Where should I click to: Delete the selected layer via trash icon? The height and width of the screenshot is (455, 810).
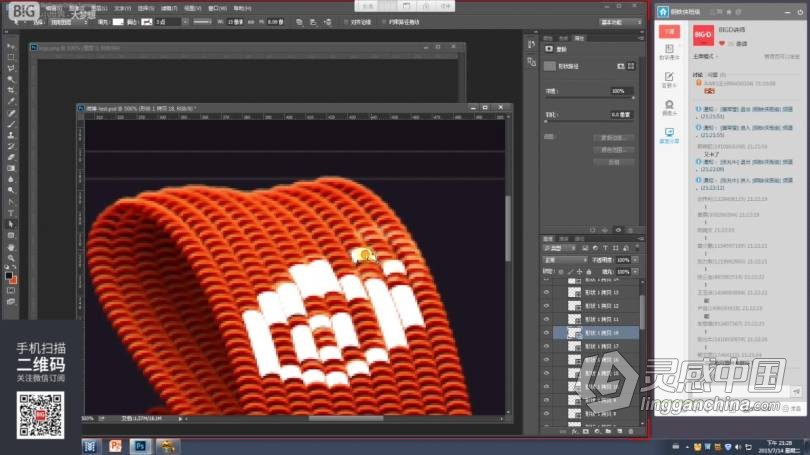tap(631, 432)
